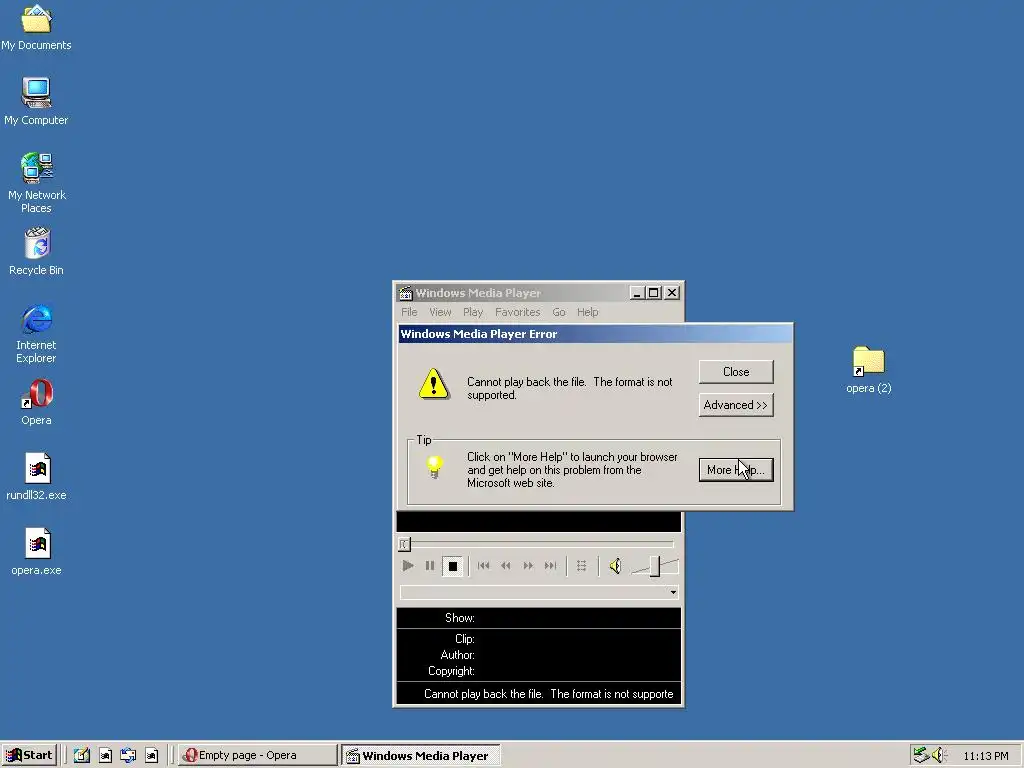Click the first quick launch icon beside Start
Viewport: 1024px width, 768px height.
[x=82, y=756]
